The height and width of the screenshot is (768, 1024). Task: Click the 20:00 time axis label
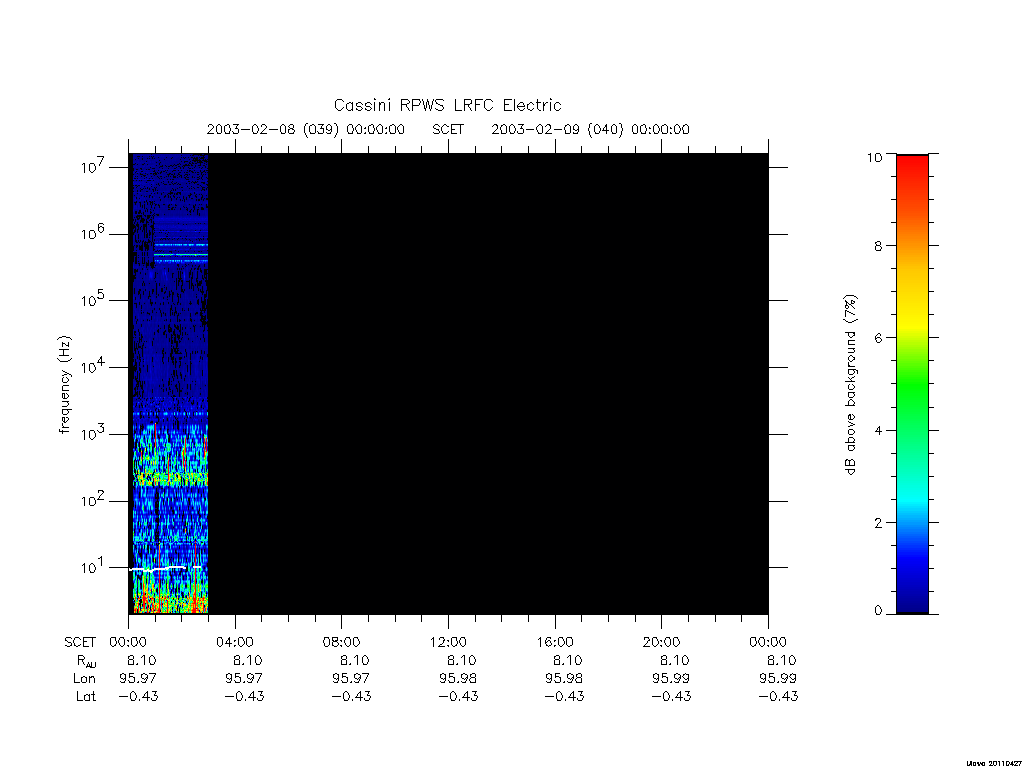(x=662, y=642)
